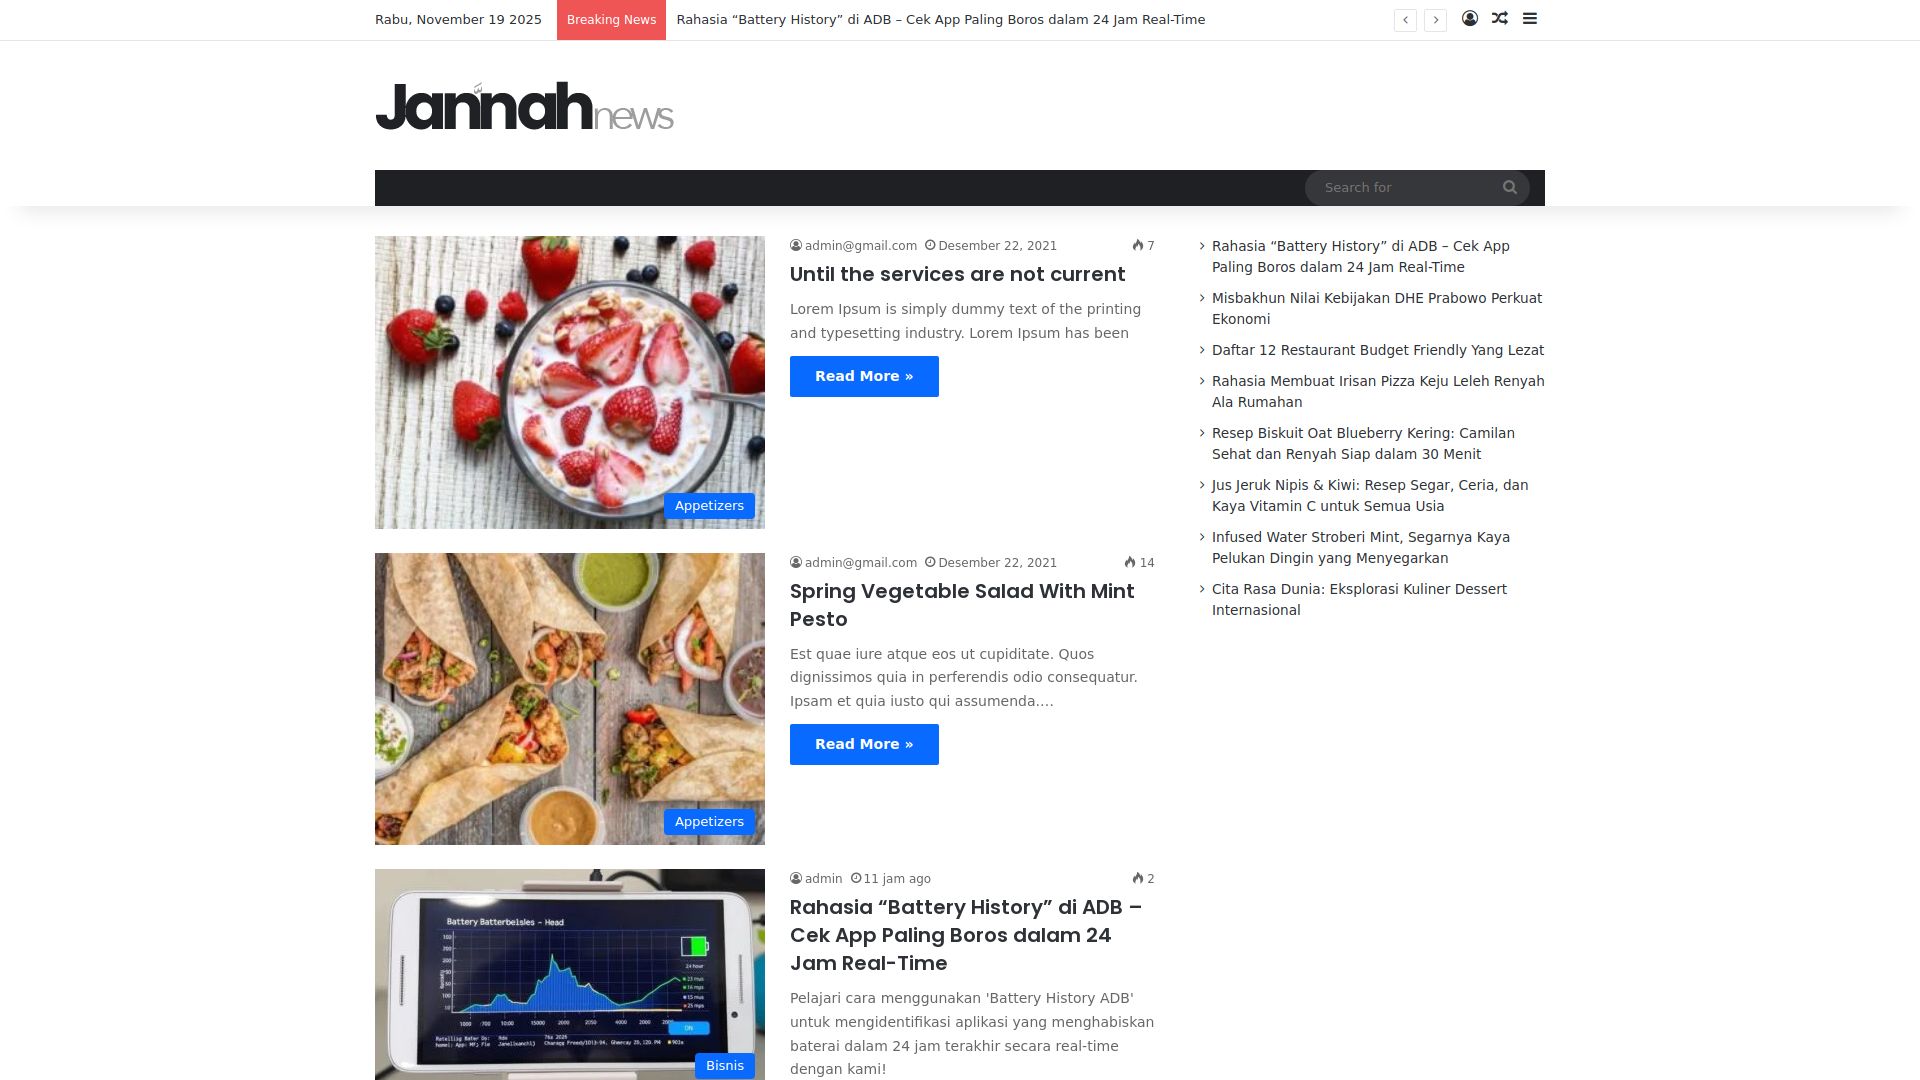This screenshot has width=1920, height=1080.
Task: Click the Search for input field
Action: (1407, 188)
